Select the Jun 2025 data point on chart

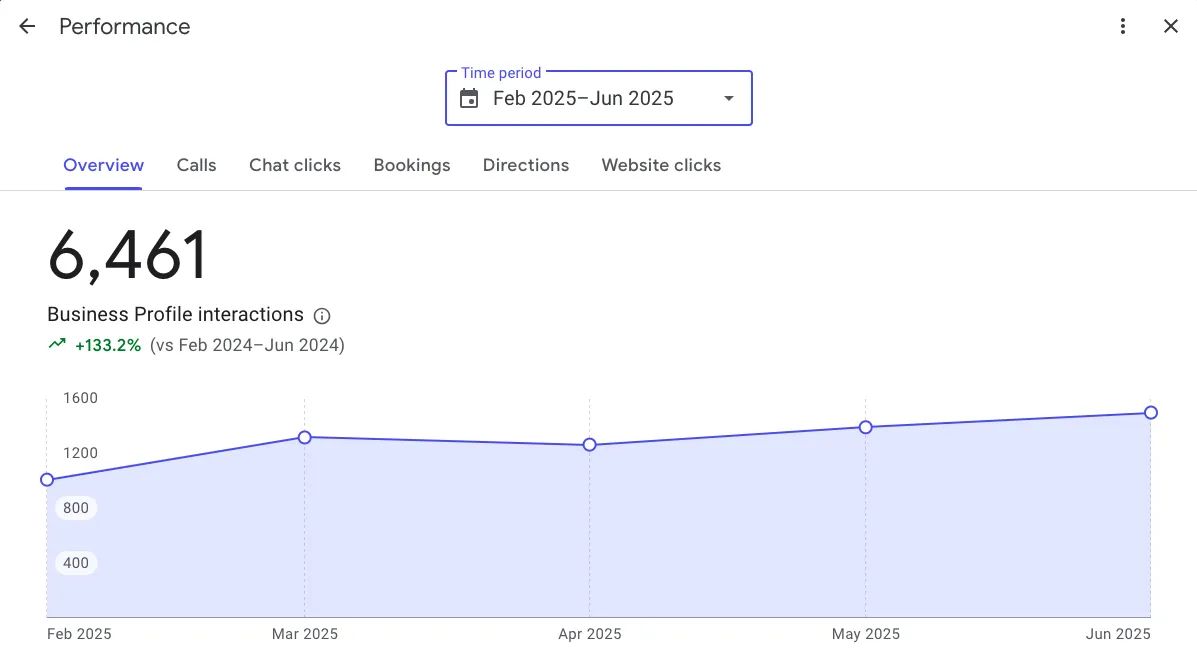coord(1150,413)
